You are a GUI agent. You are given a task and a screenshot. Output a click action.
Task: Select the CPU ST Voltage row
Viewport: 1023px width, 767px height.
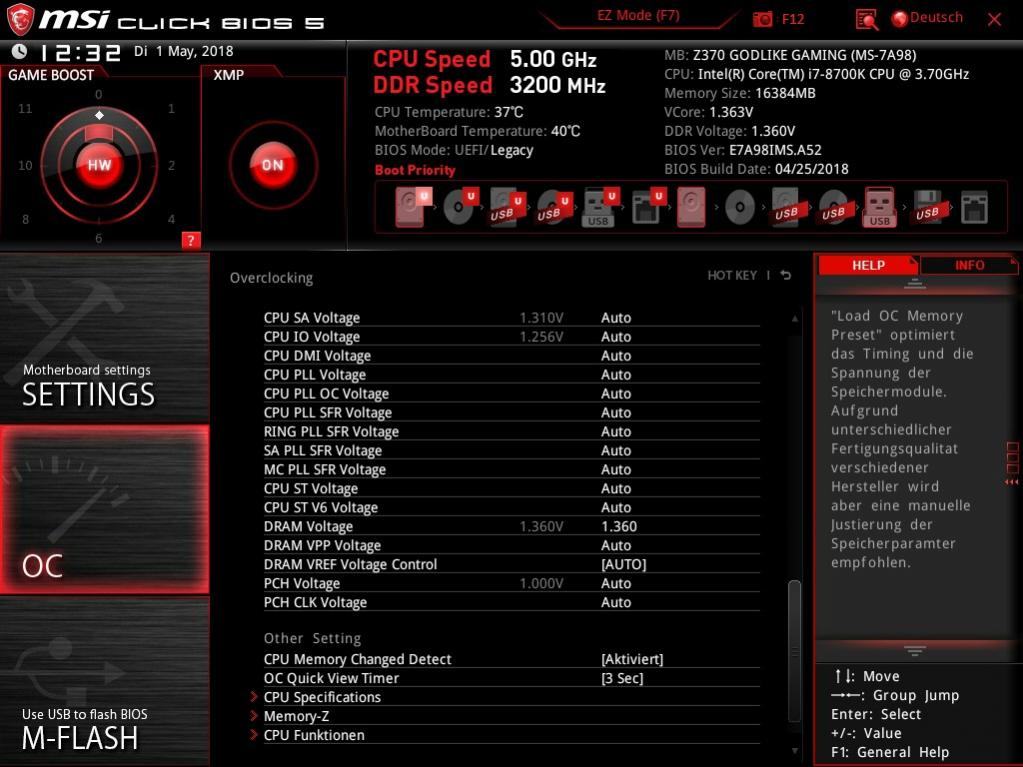coord(512,488)
